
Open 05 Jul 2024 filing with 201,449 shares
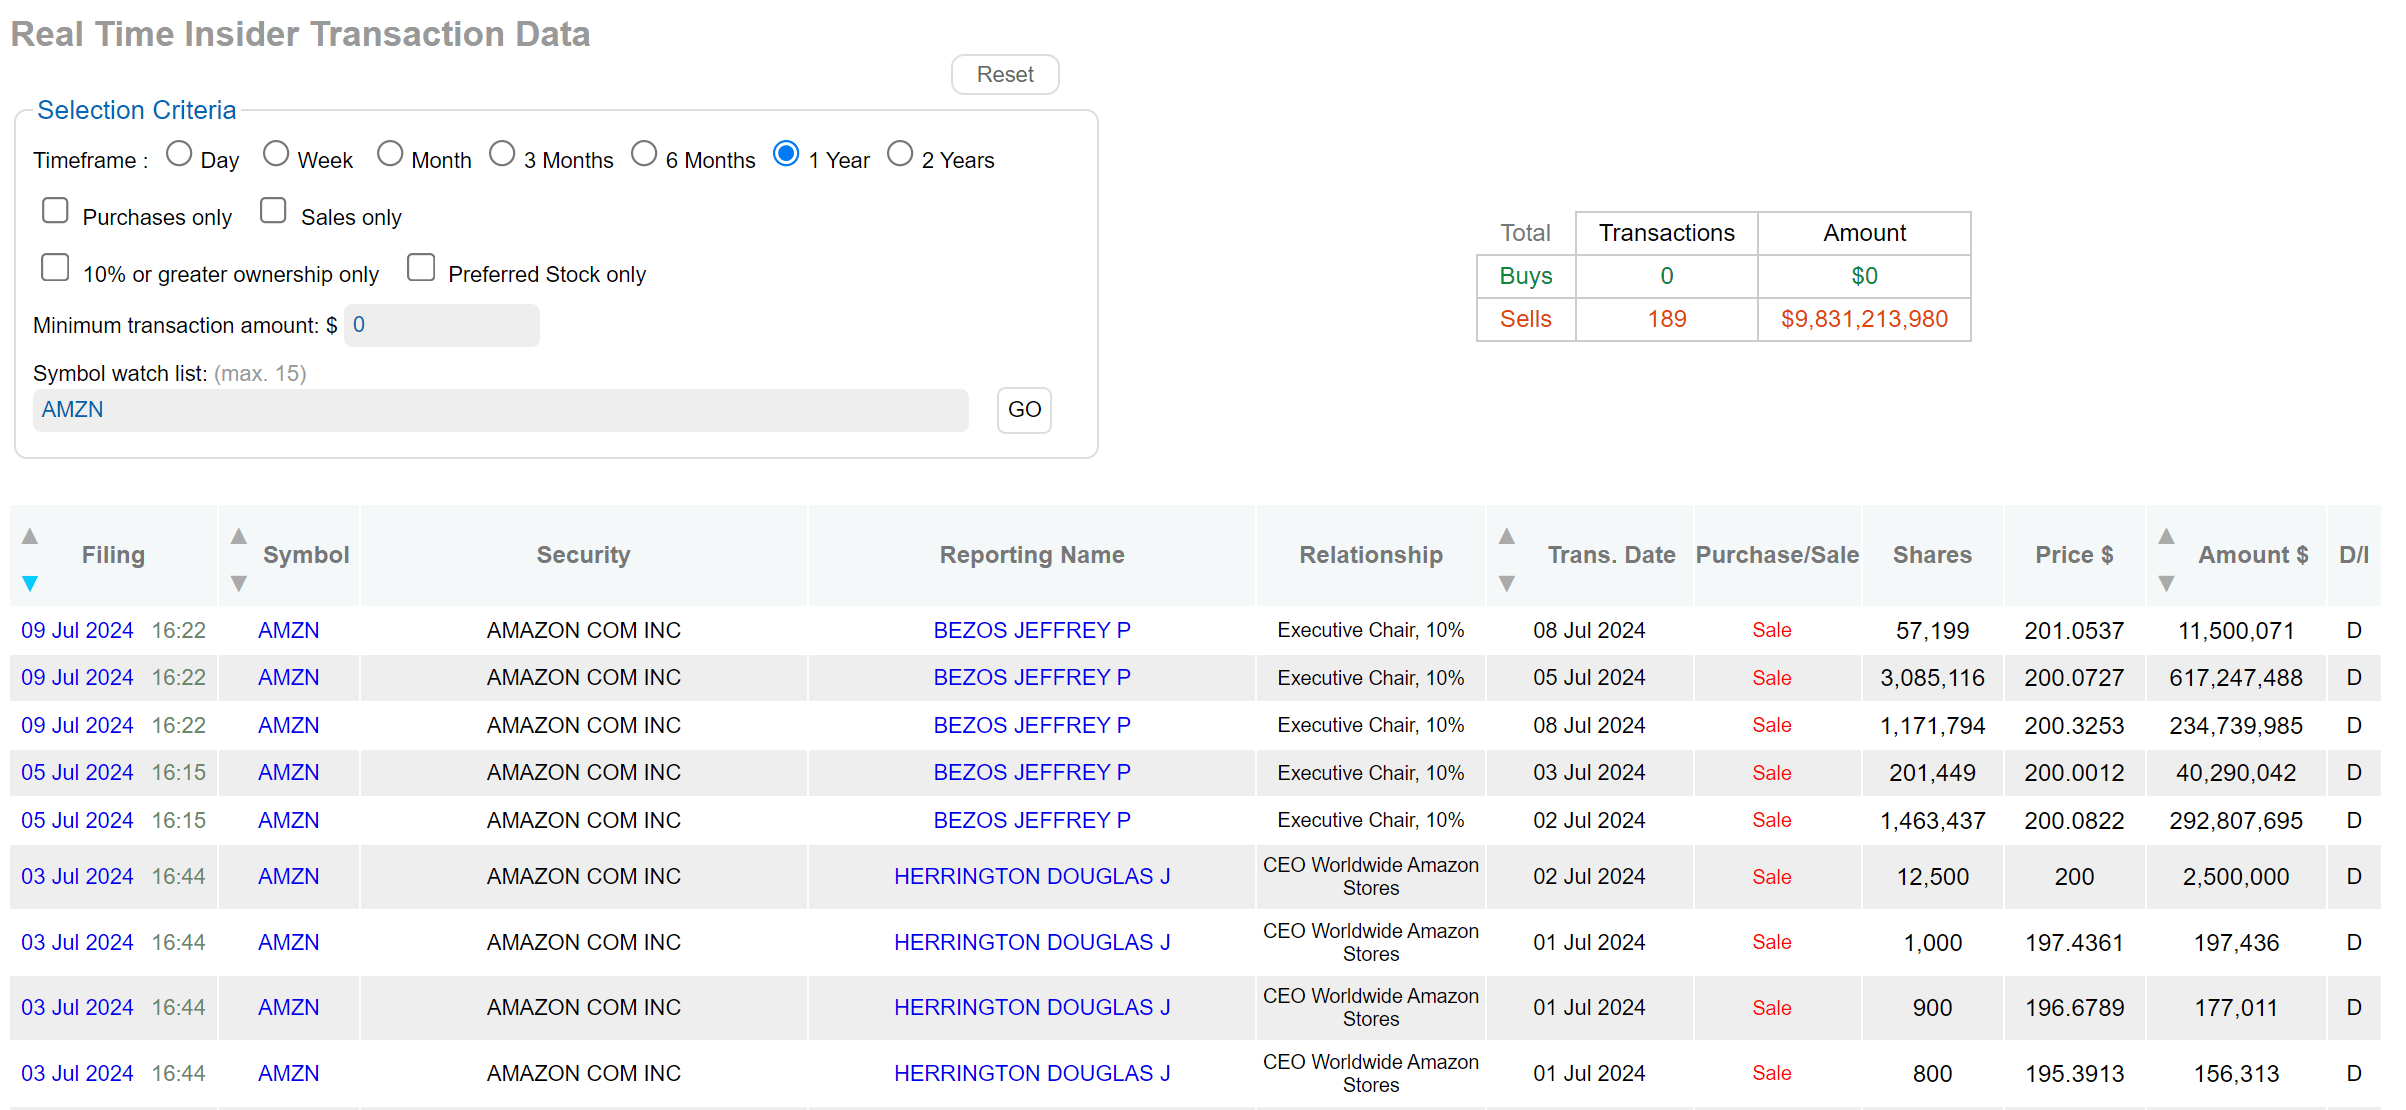click(x=77, y=773)
